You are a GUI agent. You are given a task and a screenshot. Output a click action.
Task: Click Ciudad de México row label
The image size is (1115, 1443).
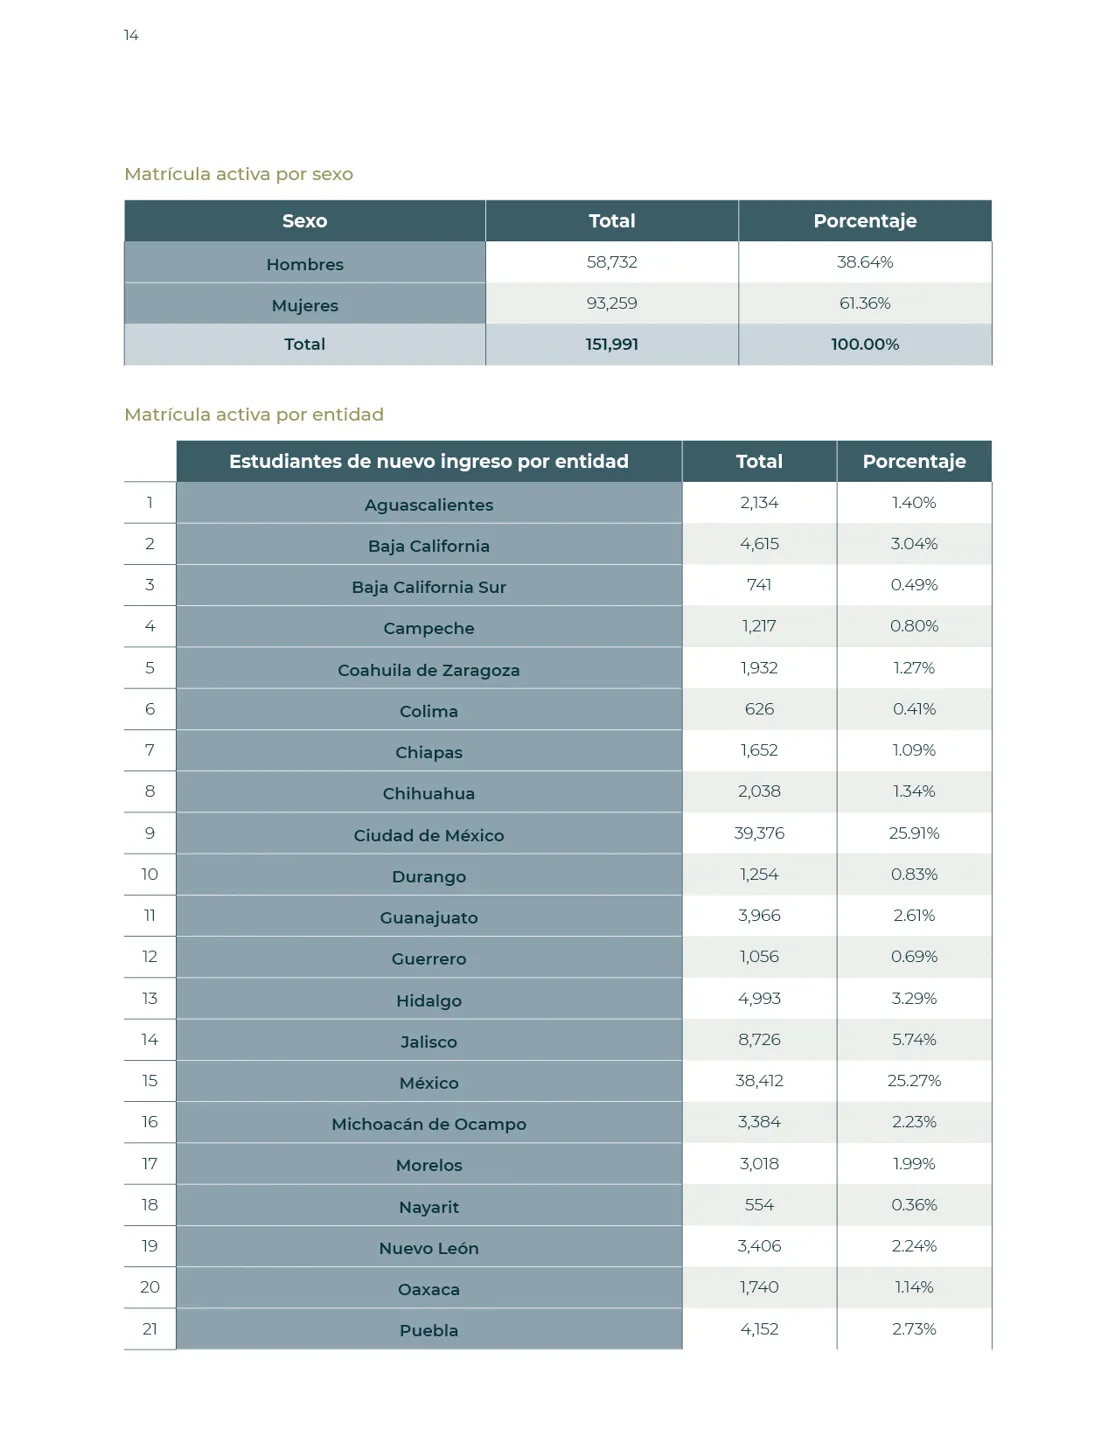[429, 835]
